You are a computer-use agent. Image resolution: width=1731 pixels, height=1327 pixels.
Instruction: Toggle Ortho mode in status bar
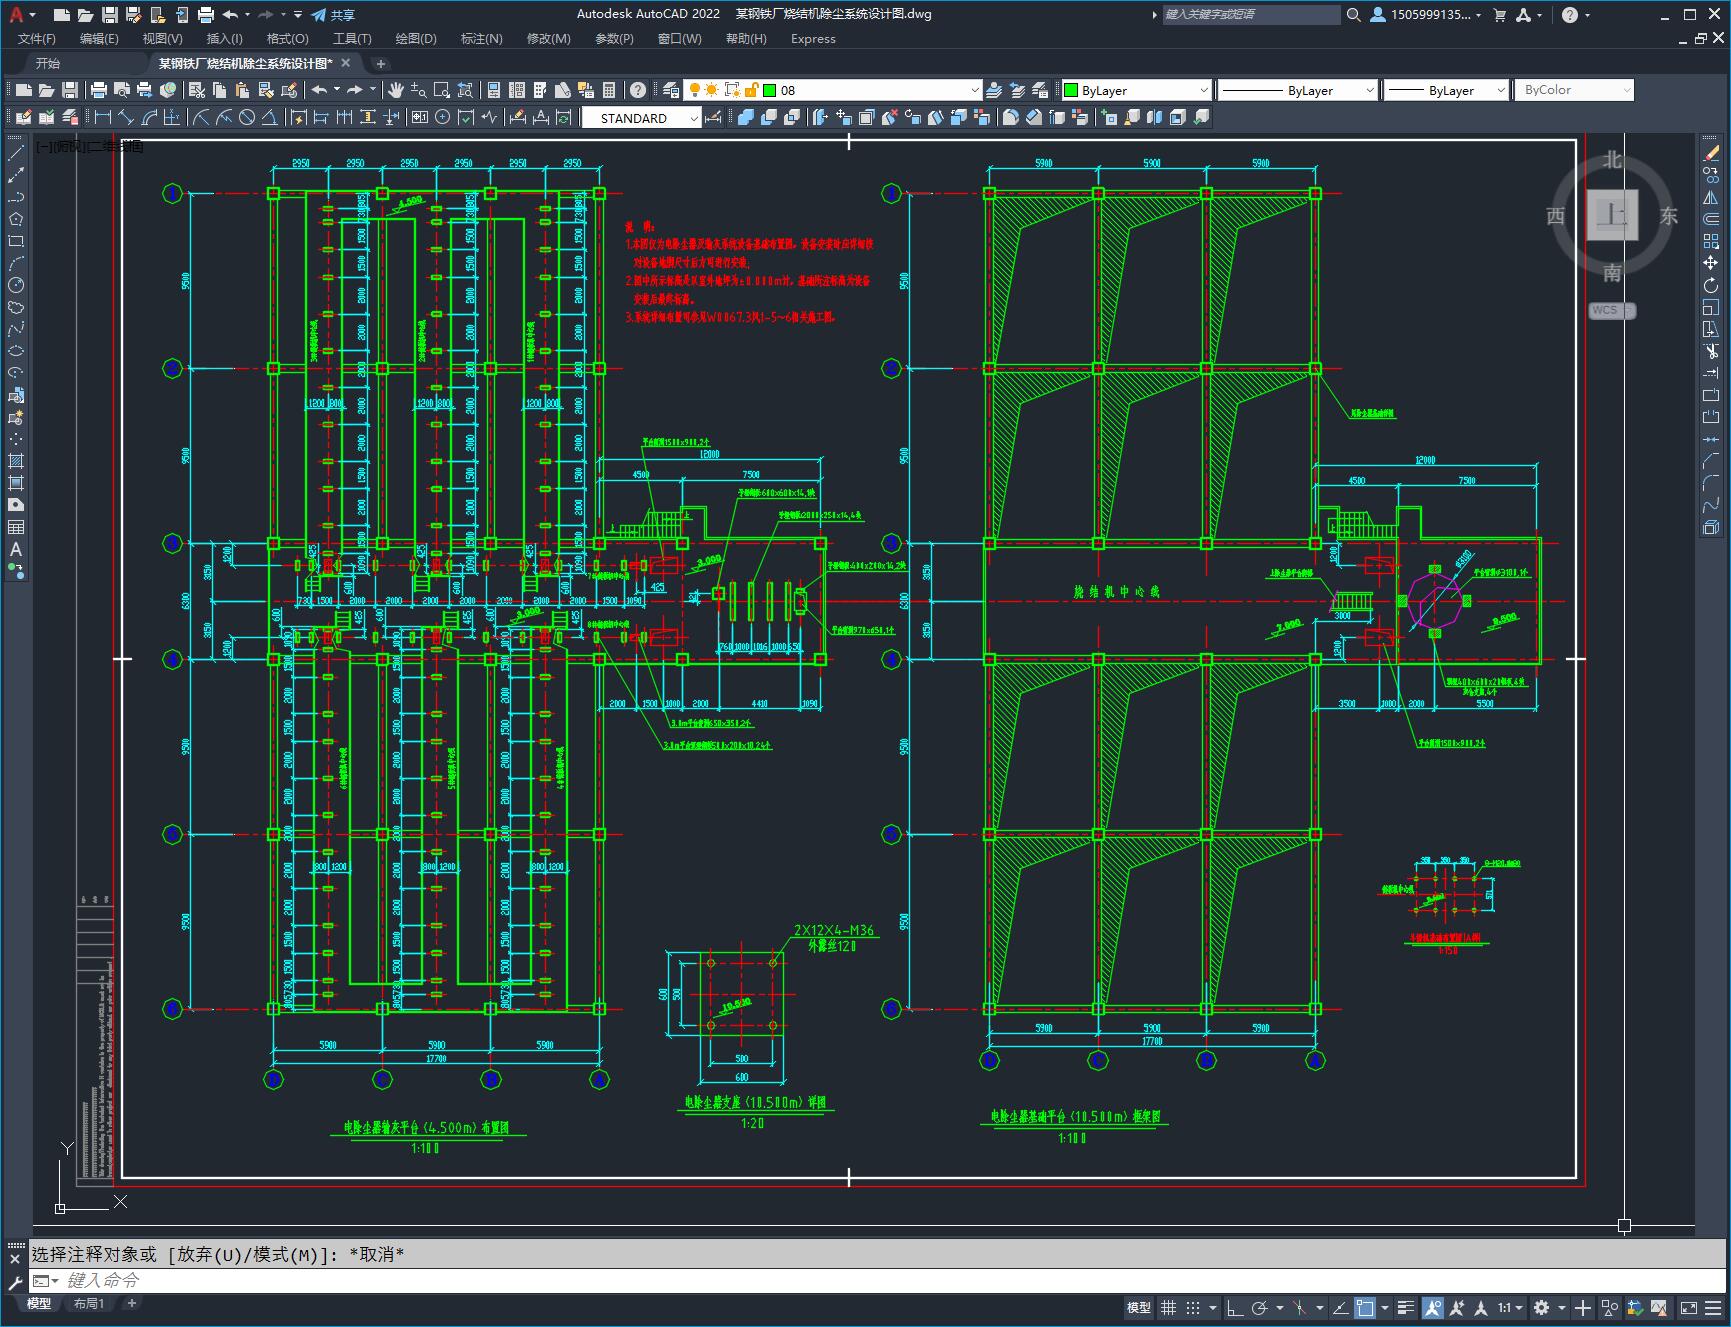tap(1235, 1307)
